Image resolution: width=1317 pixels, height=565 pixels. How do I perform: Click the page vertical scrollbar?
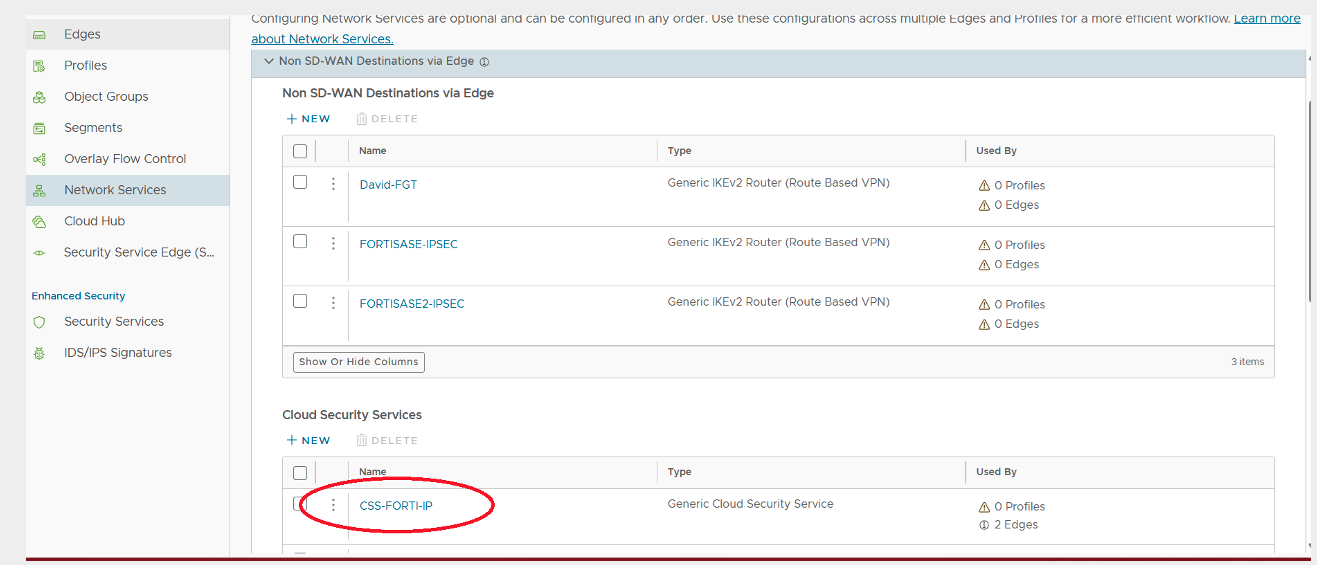tap(1311, 200)
